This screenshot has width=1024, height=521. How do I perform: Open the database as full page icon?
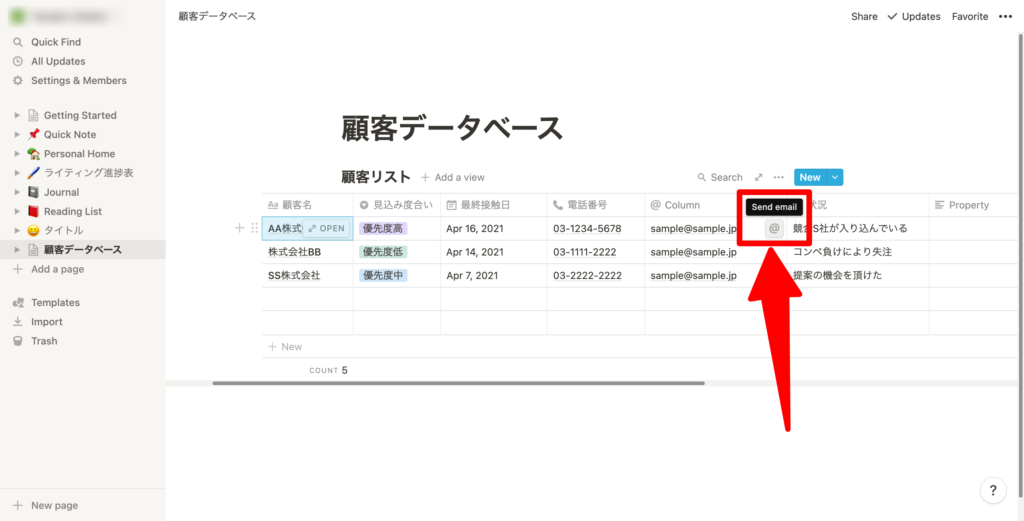click(759, 177)
